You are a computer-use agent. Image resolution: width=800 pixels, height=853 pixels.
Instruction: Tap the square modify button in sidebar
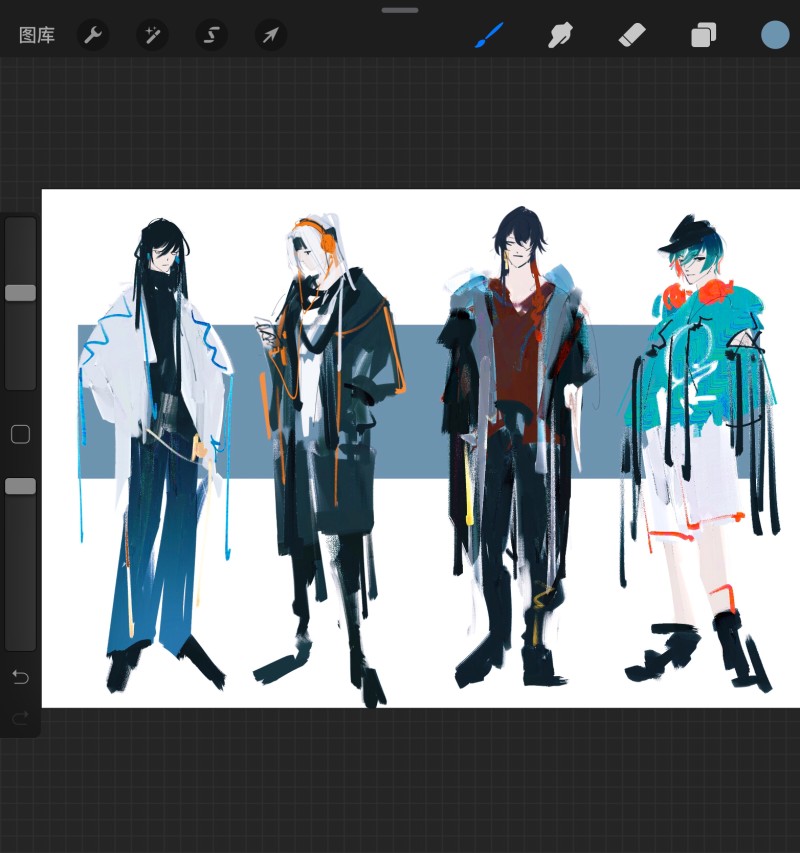tap(21, 434)
